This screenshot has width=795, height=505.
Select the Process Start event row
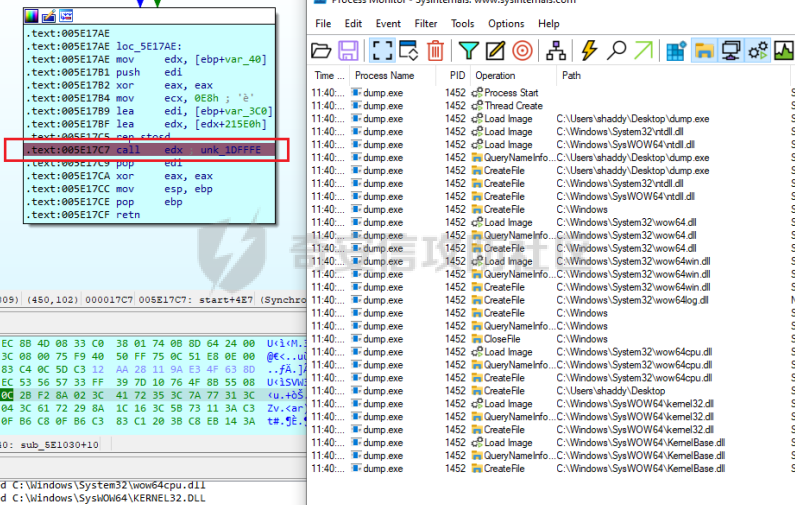pyautogui.click(x=550, y=93)
